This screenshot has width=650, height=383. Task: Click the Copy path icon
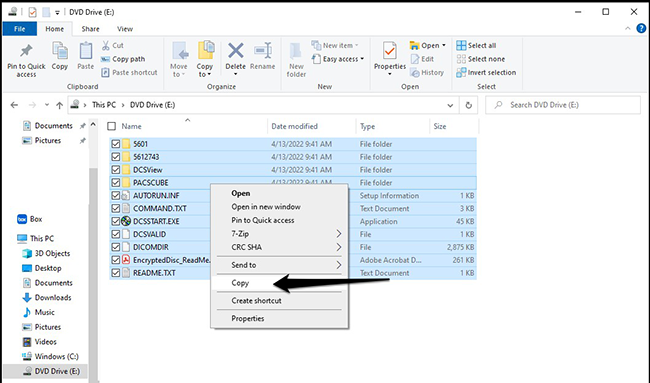(x=105, y=59)
